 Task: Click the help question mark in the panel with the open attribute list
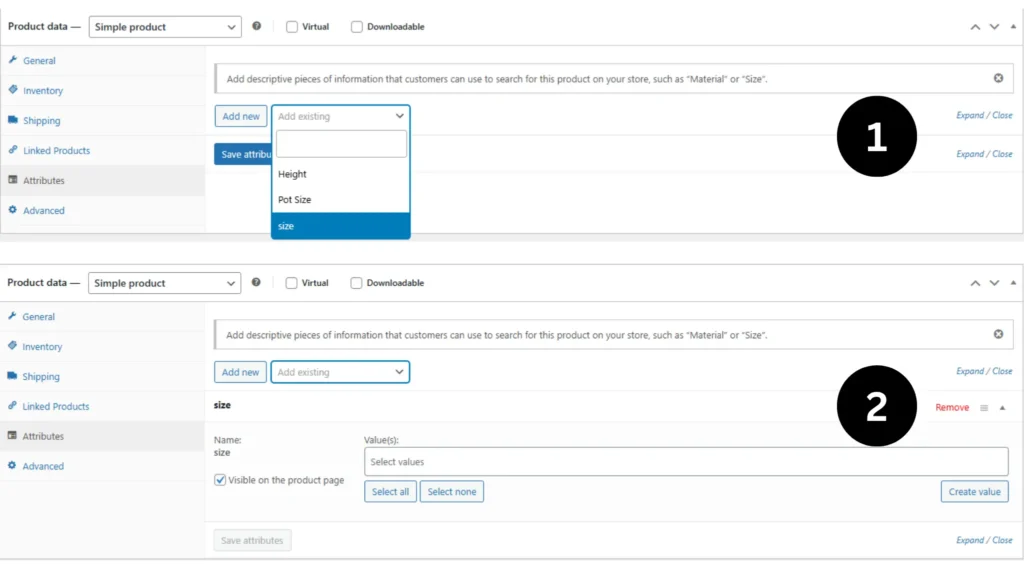point(257,26)
